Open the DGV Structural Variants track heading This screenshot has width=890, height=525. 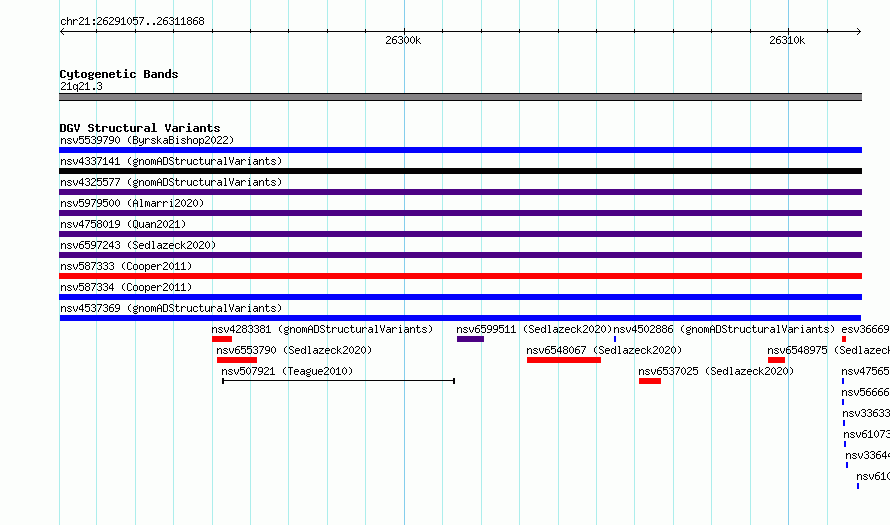point(140,128)
